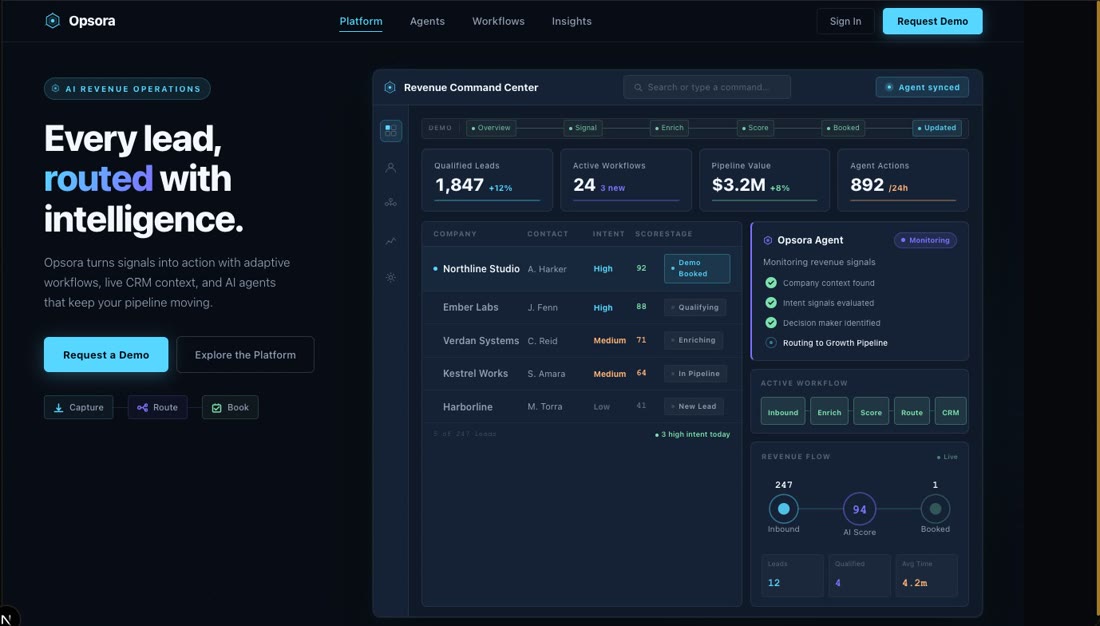Viewport: 1100px width, 626px height.
Task: Open the Insights nav item
Action: pyautogui.click(x=572, y=21)
